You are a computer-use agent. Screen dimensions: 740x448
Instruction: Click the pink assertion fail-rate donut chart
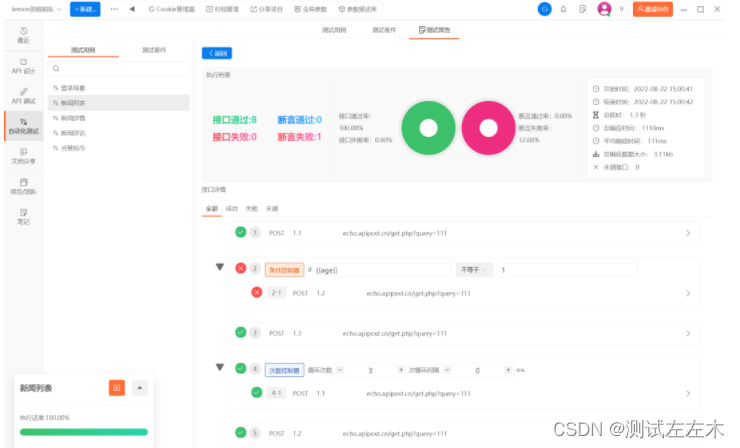[x=488, y=128]
